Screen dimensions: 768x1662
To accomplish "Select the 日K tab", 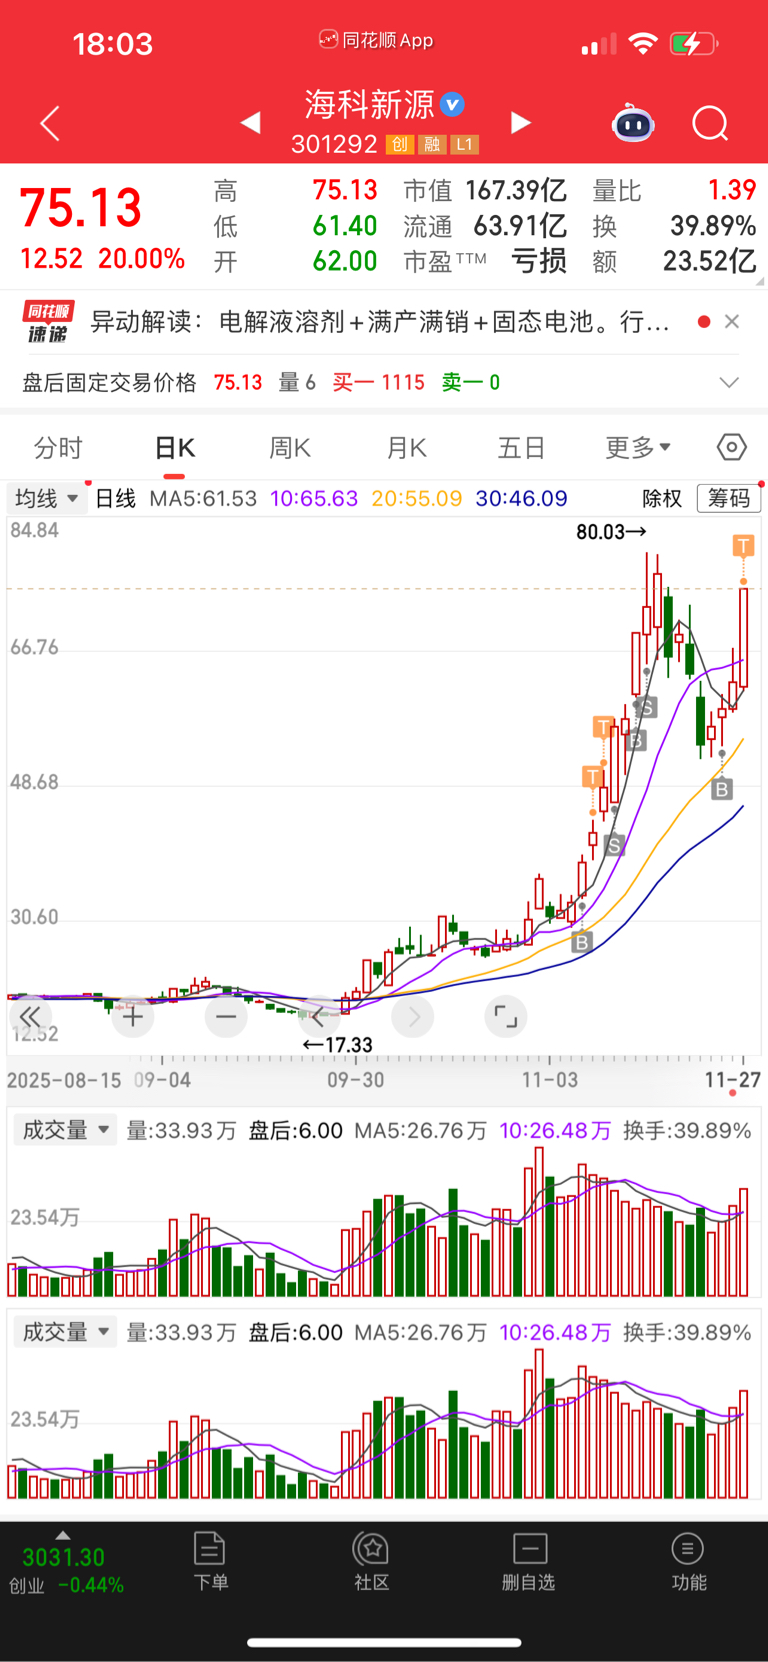I will pos(175,447).
